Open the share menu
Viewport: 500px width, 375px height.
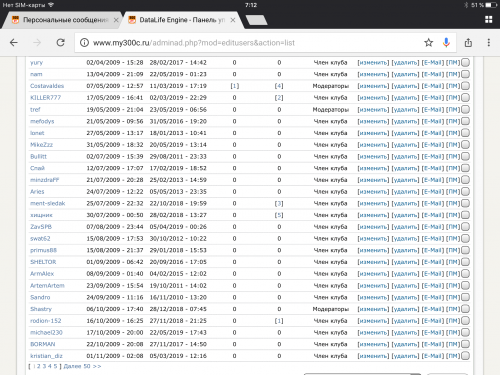click(x=468, y=43)
